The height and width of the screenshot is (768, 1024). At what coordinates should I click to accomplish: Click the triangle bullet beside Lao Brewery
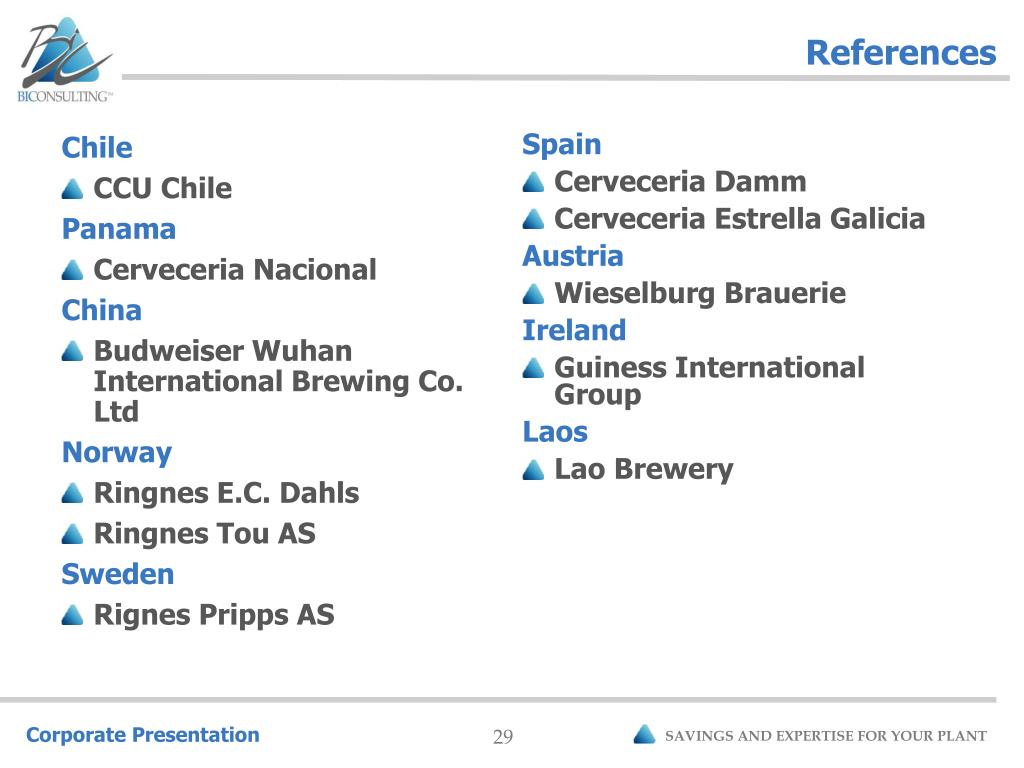[x=534, y=470]
